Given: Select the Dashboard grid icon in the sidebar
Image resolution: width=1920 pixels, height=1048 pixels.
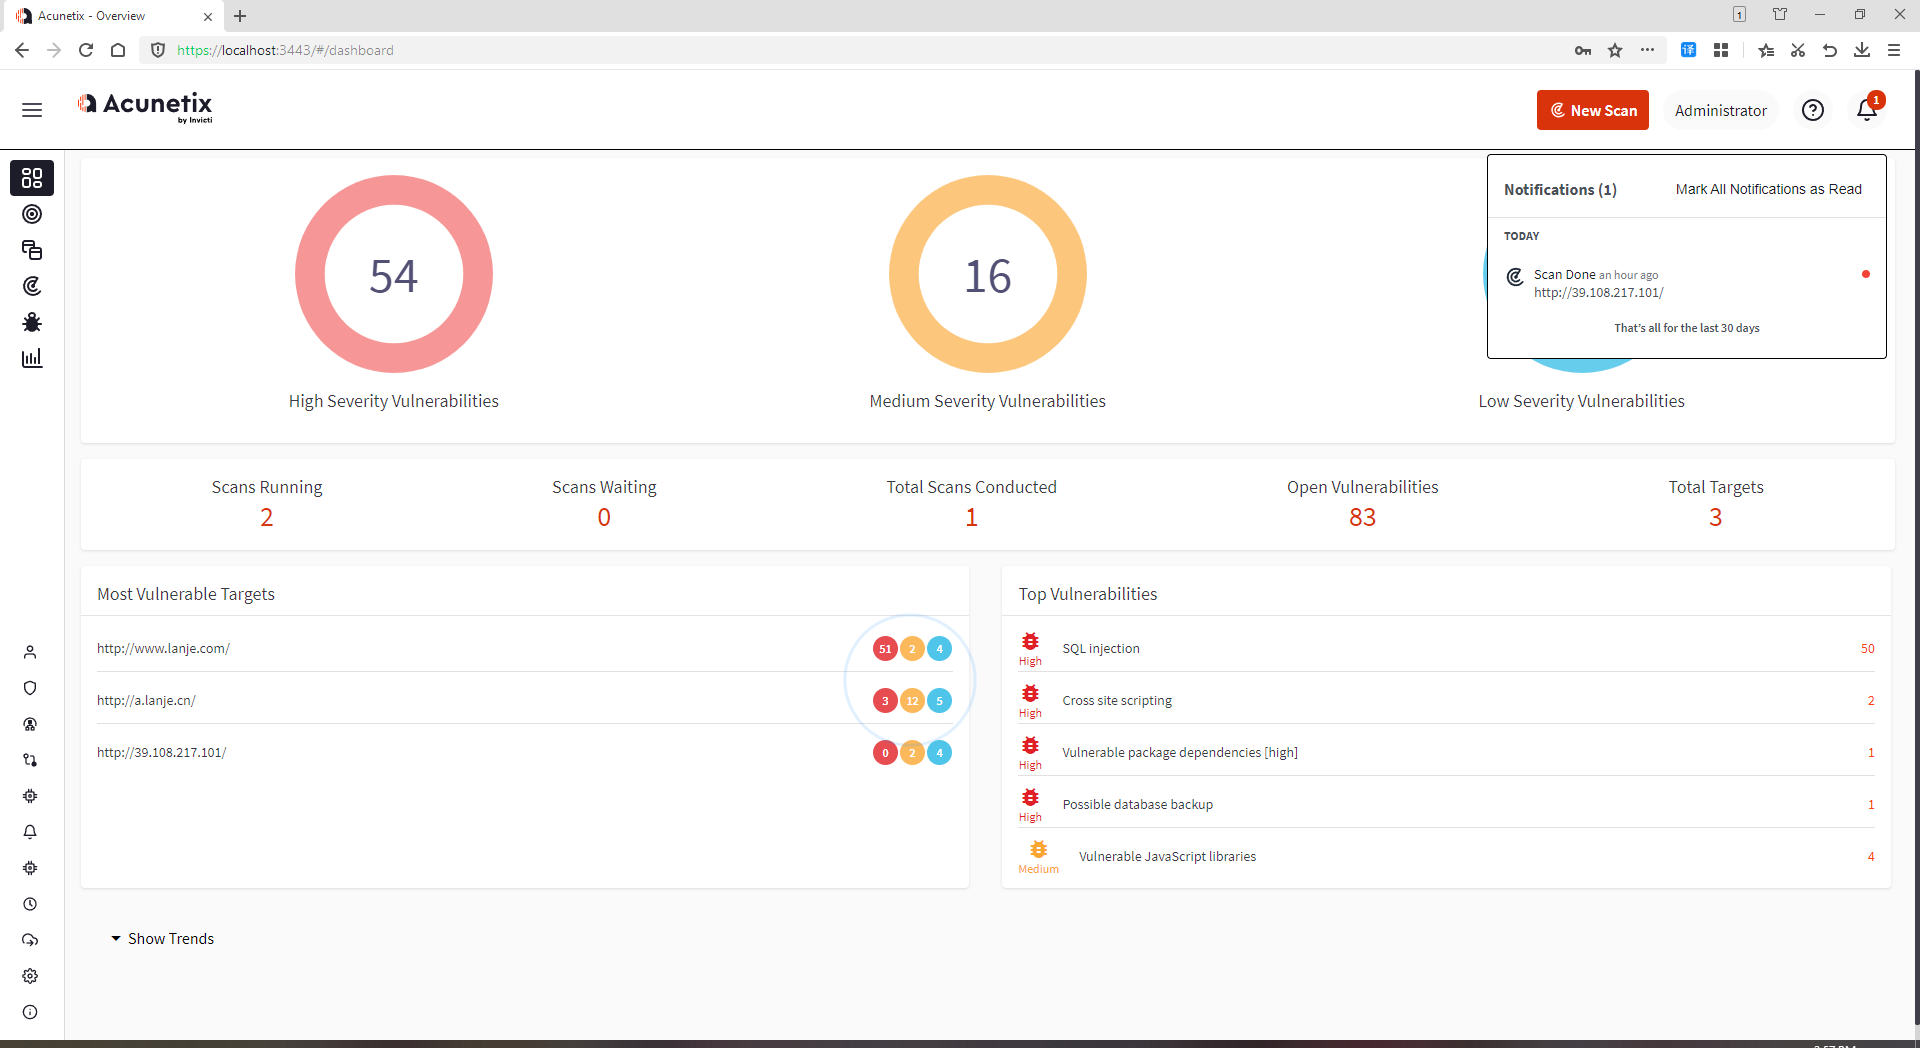Looking at the screenshot, I should point(32,178).
